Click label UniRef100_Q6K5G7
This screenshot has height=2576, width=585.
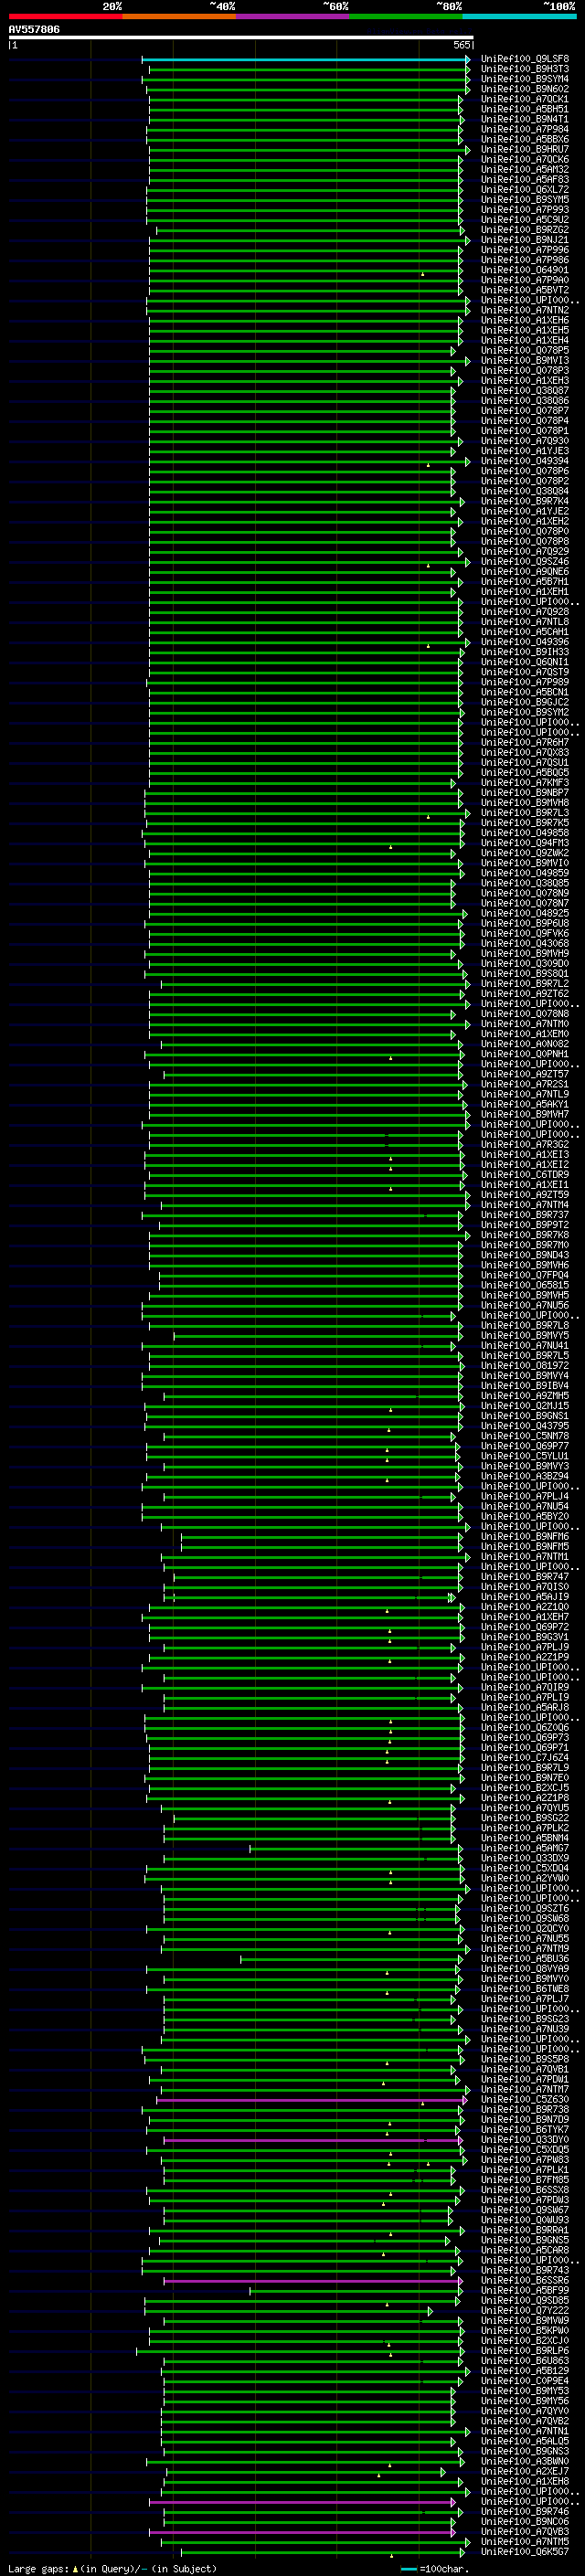pos(525,2552)
